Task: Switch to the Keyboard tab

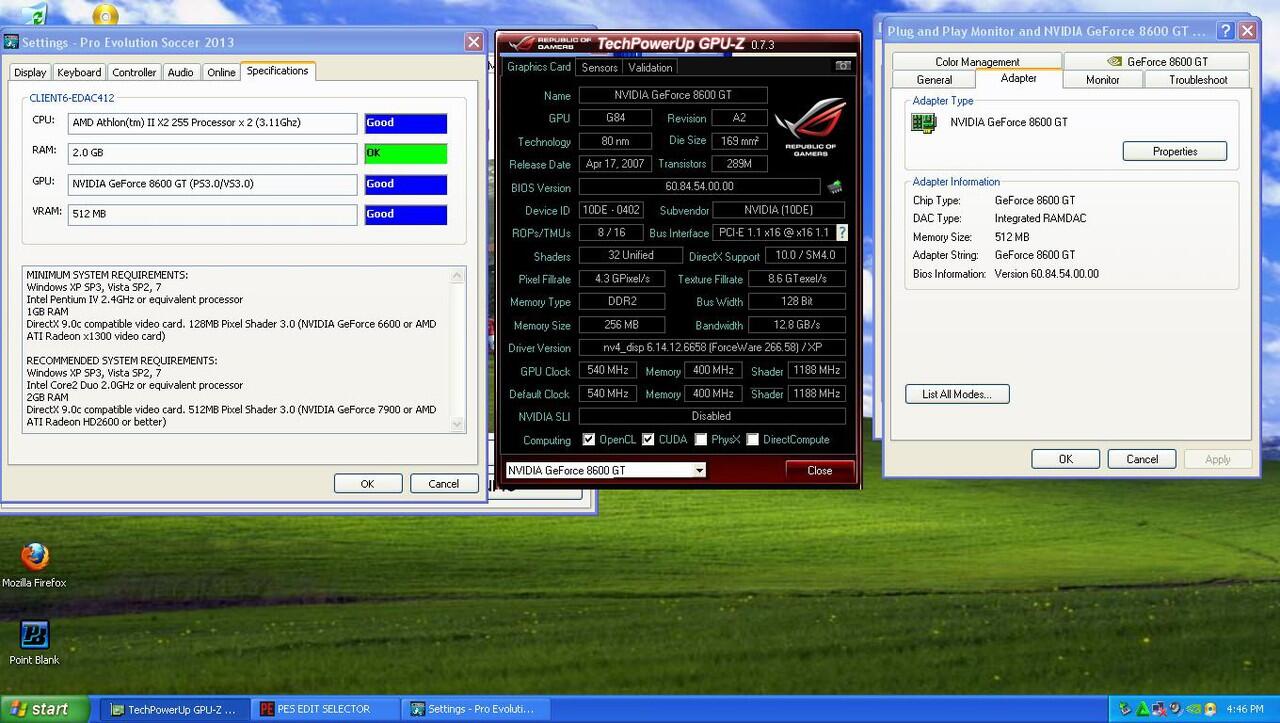Action: (x=79, y=72)
